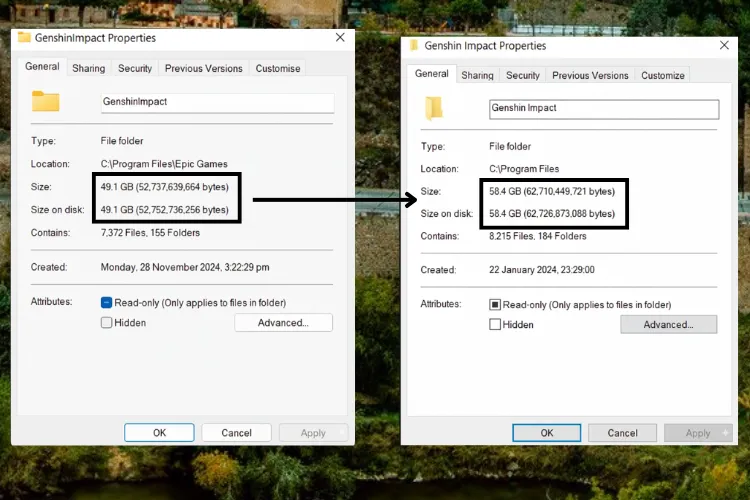750x500 pixels.
Task: Open the Security tab in the right dialog
Action: (x=522, y=75)
